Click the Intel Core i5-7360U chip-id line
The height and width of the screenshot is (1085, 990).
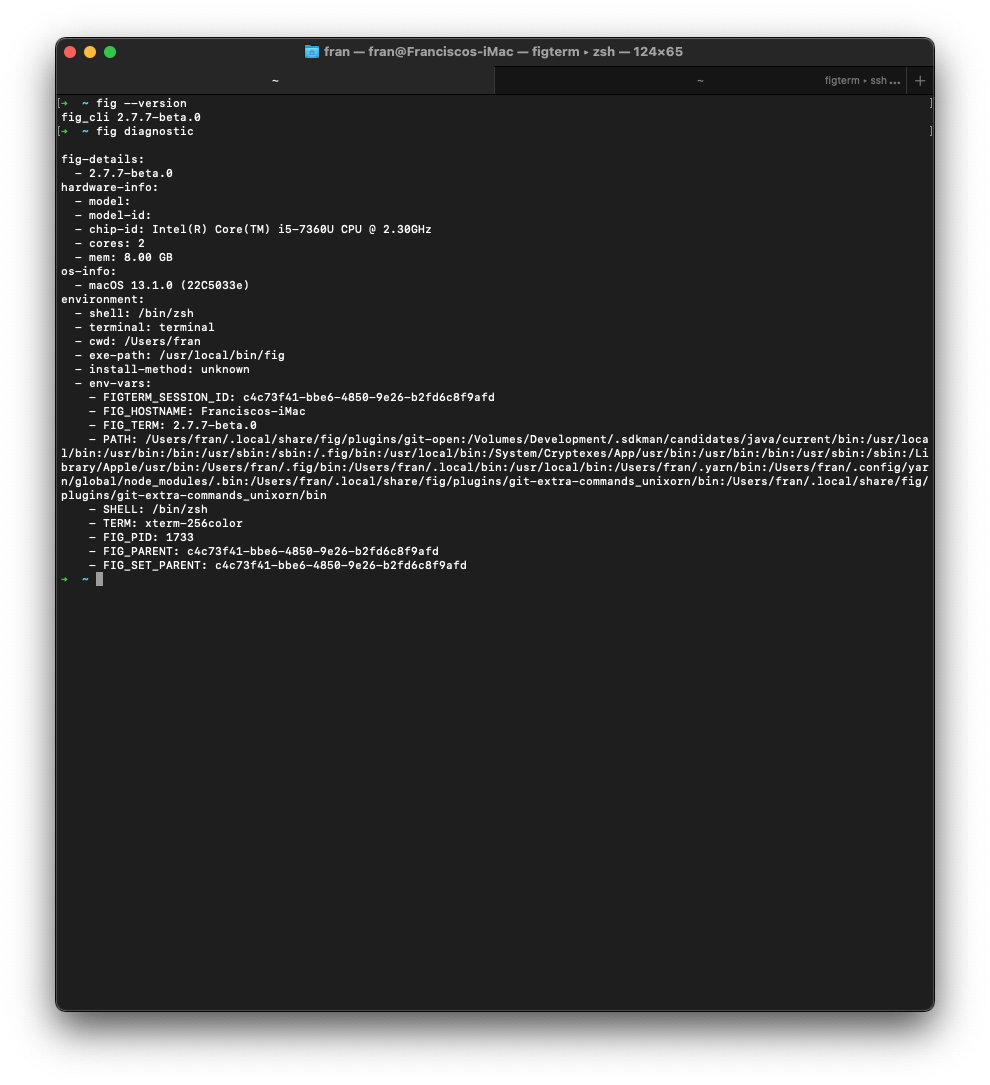250,229
